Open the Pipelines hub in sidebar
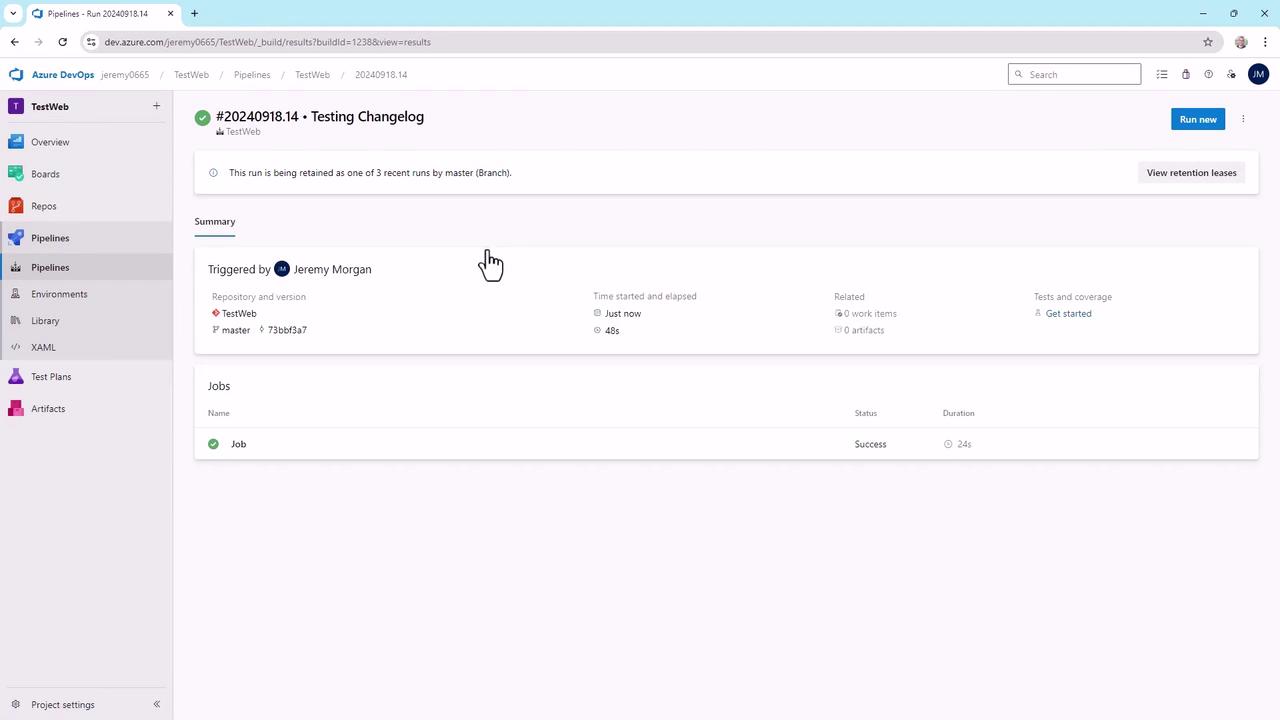This screenshot has height=720, width=1280. coord(50,238)
